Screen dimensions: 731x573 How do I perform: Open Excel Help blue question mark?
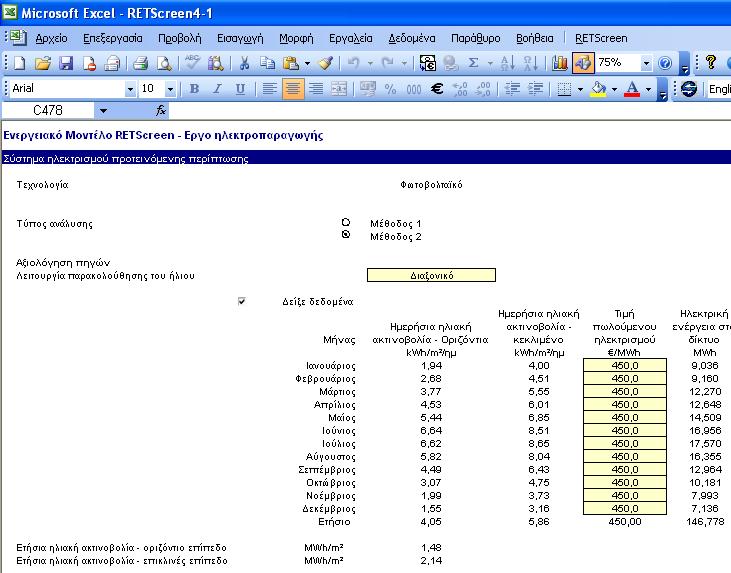(665, 63)
